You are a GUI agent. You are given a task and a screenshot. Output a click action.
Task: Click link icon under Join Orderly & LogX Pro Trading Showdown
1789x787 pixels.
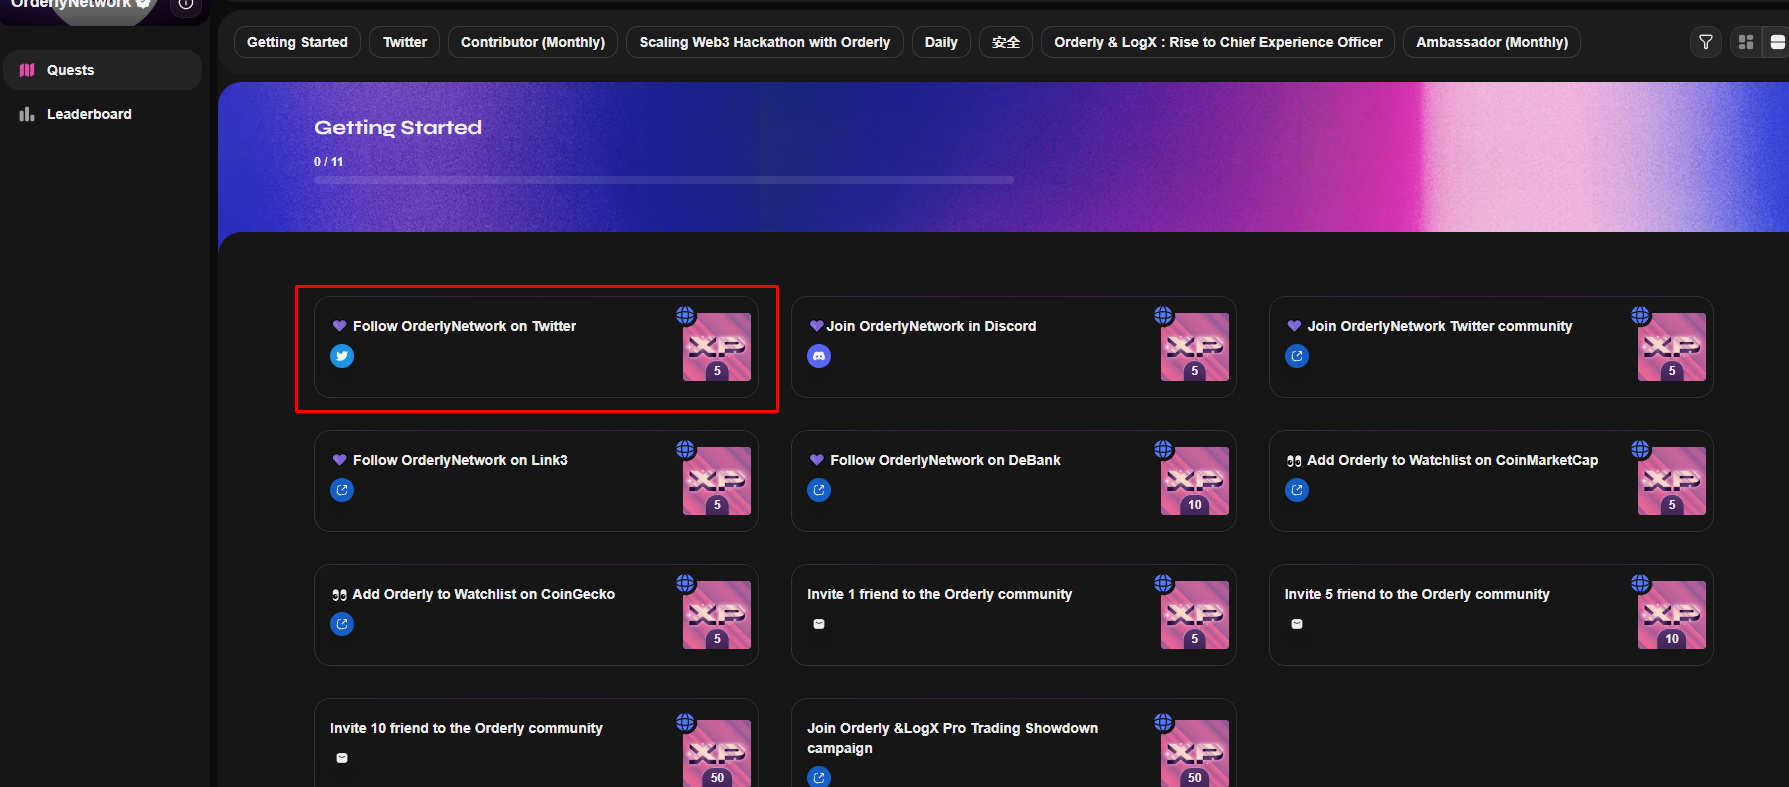(x=819, y=777)
